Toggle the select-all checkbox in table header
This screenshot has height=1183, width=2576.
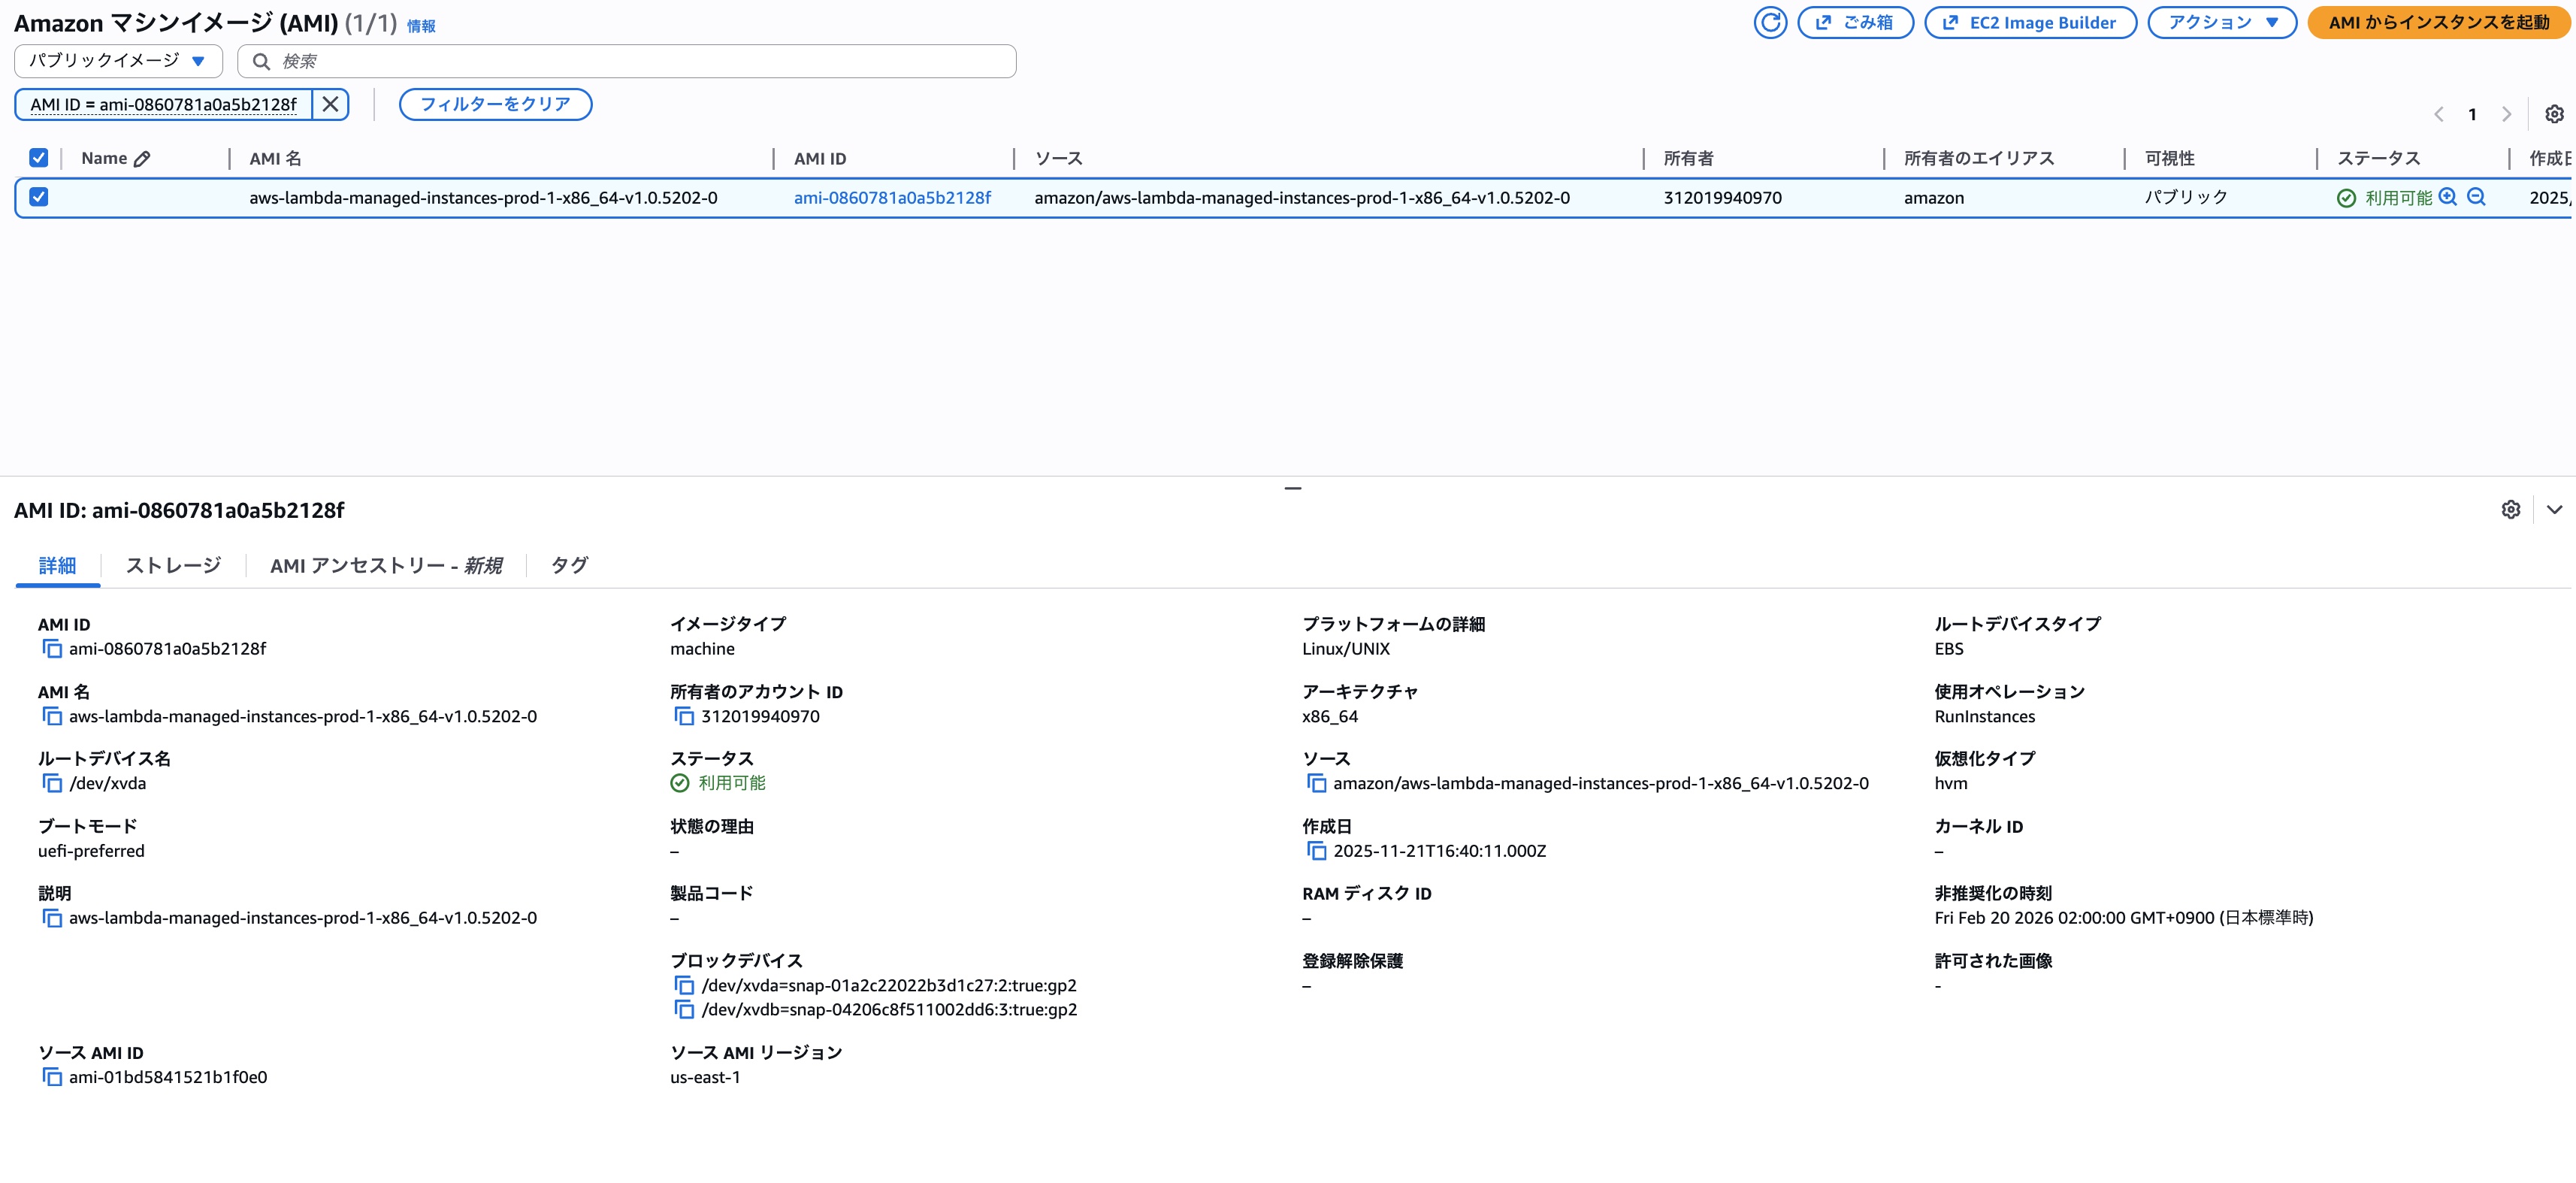click(39, 158)
